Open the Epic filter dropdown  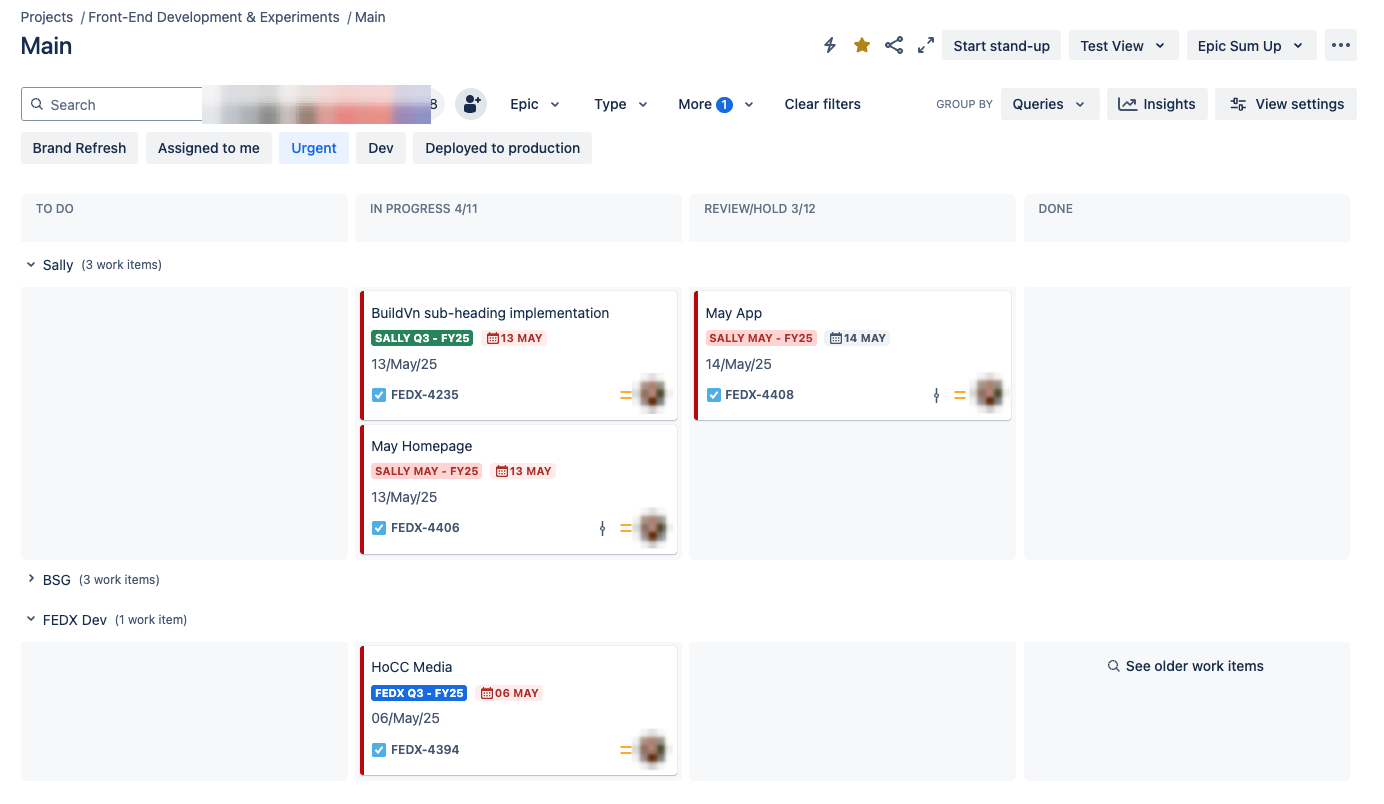535,104
